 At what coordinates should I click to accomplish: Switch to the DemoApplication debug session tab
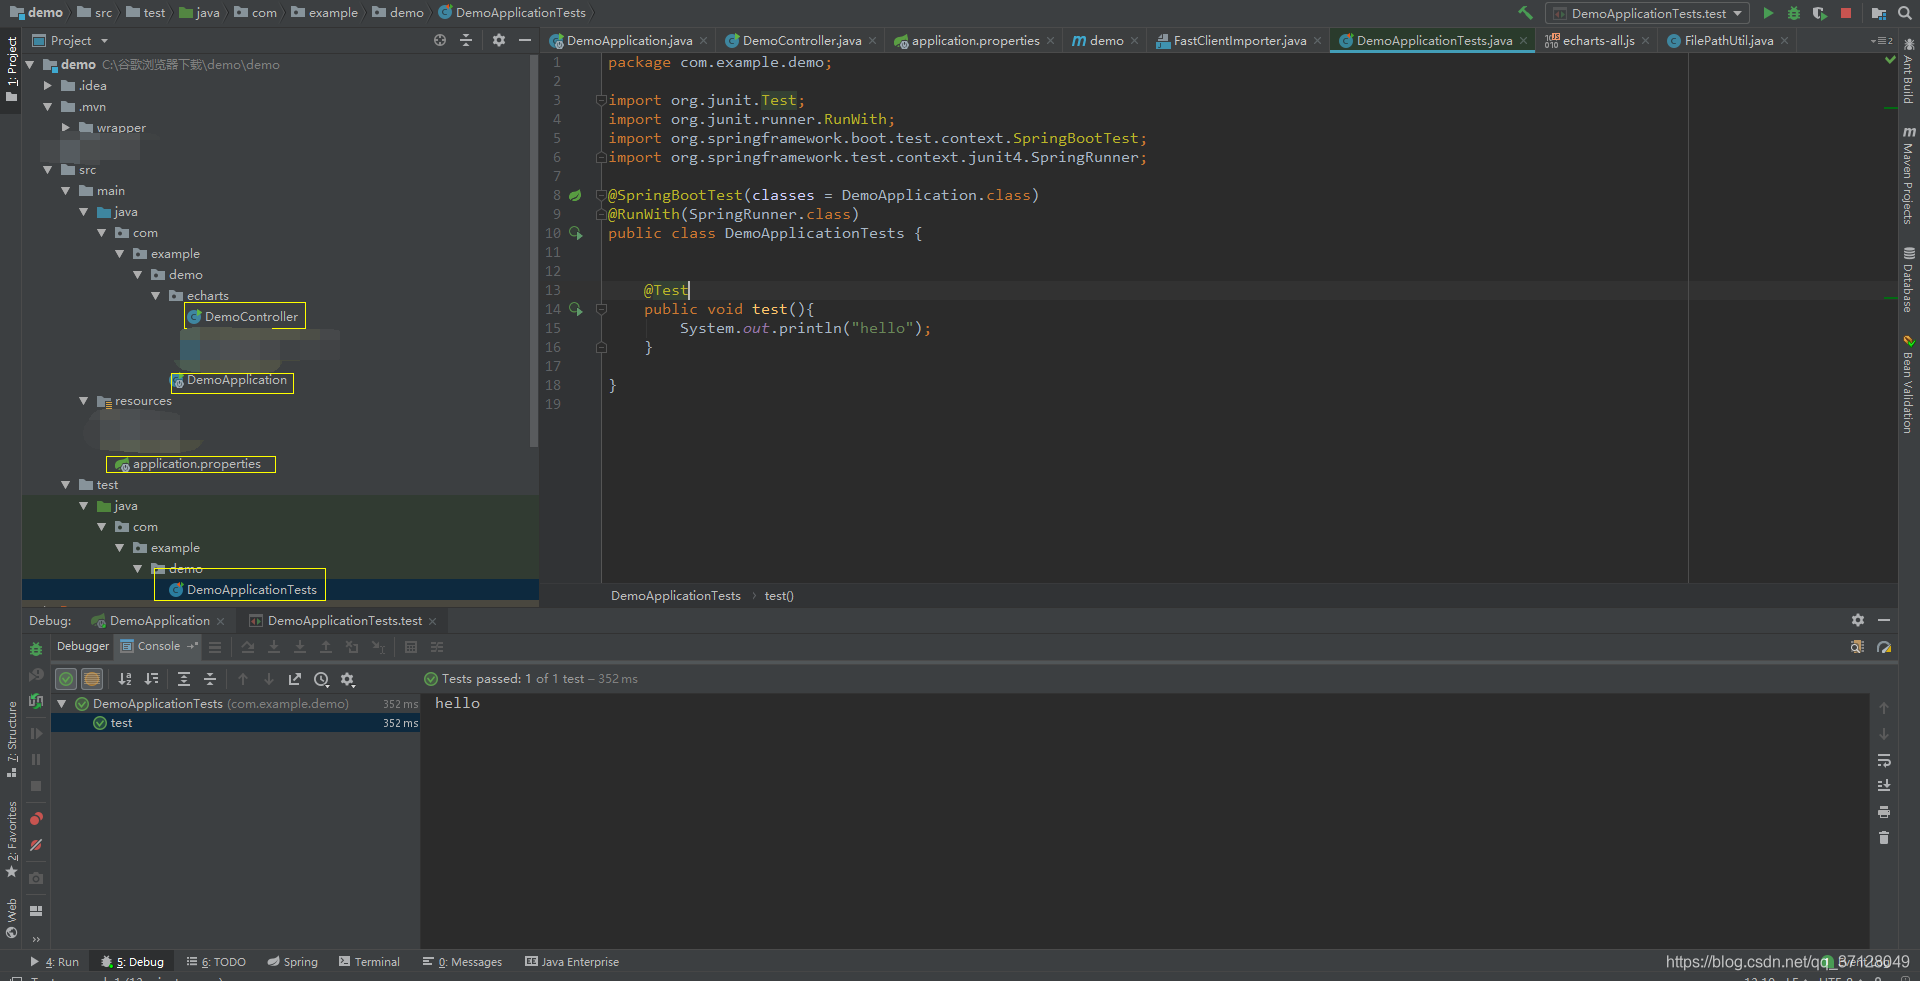159,621
